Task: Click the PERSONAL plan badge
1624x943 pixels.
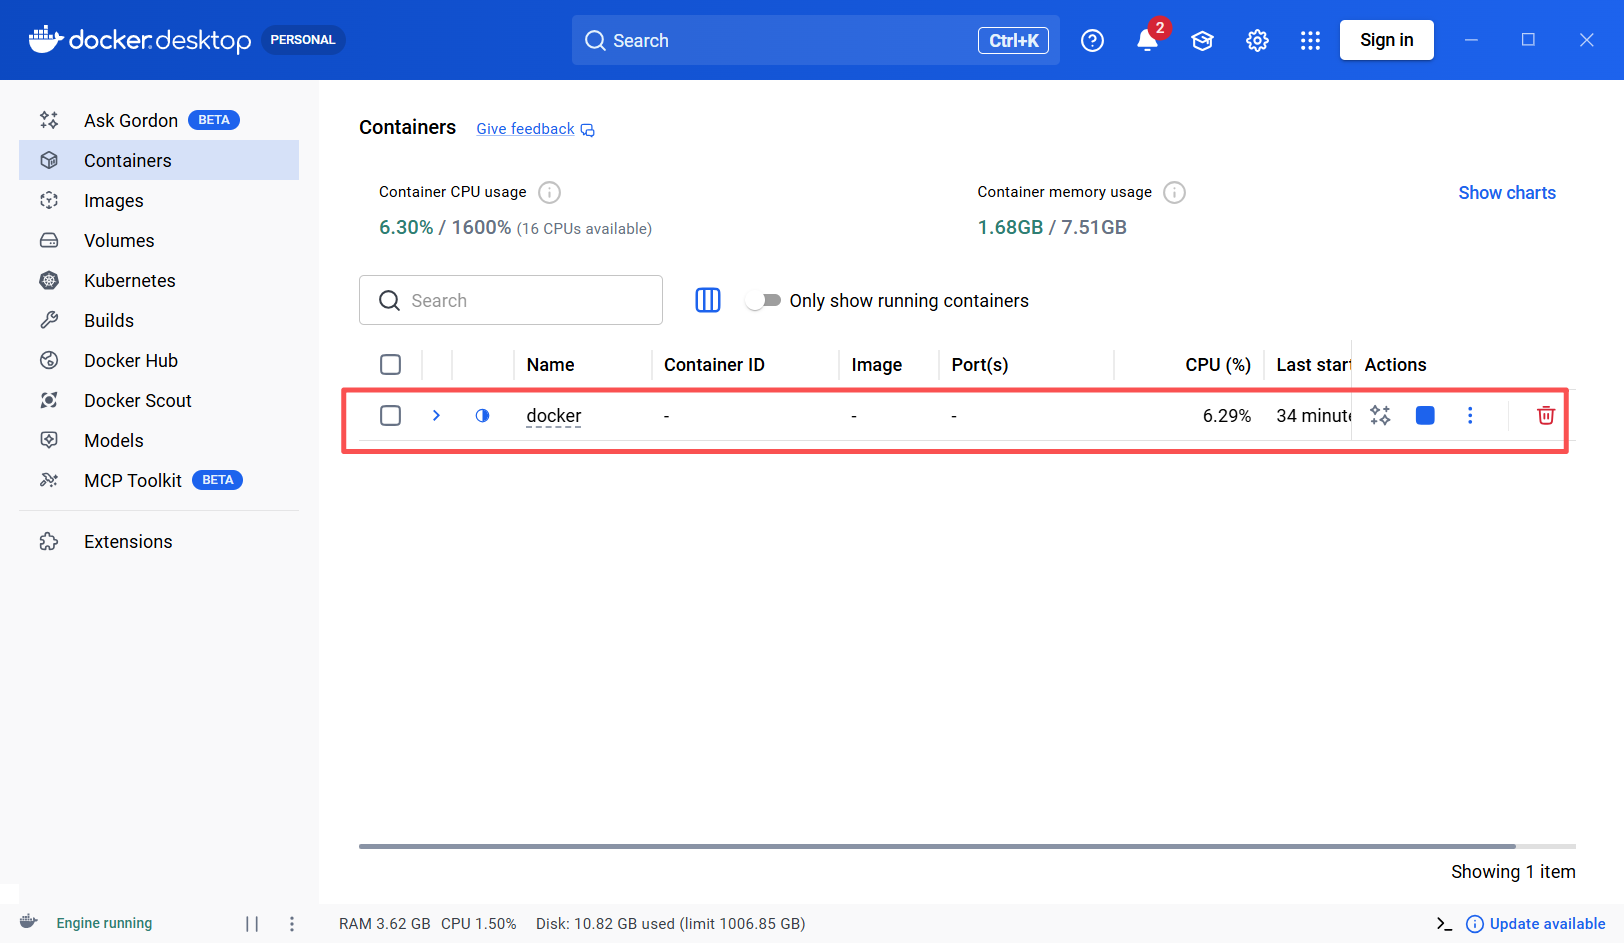Action: coord(302,40)
